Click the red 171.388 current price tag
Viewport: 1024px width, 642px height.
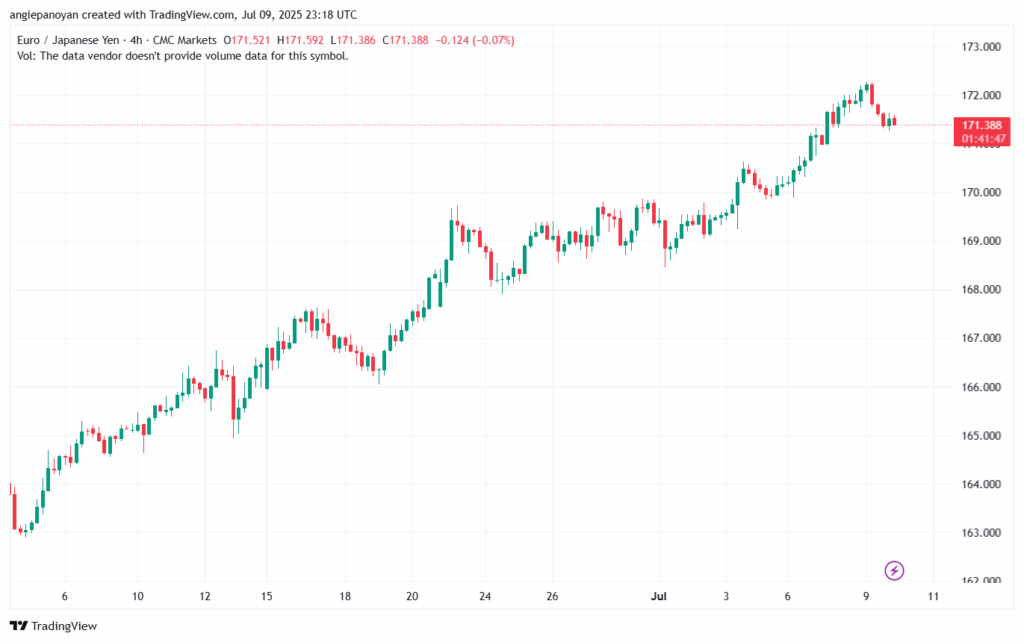click(982, 125)
